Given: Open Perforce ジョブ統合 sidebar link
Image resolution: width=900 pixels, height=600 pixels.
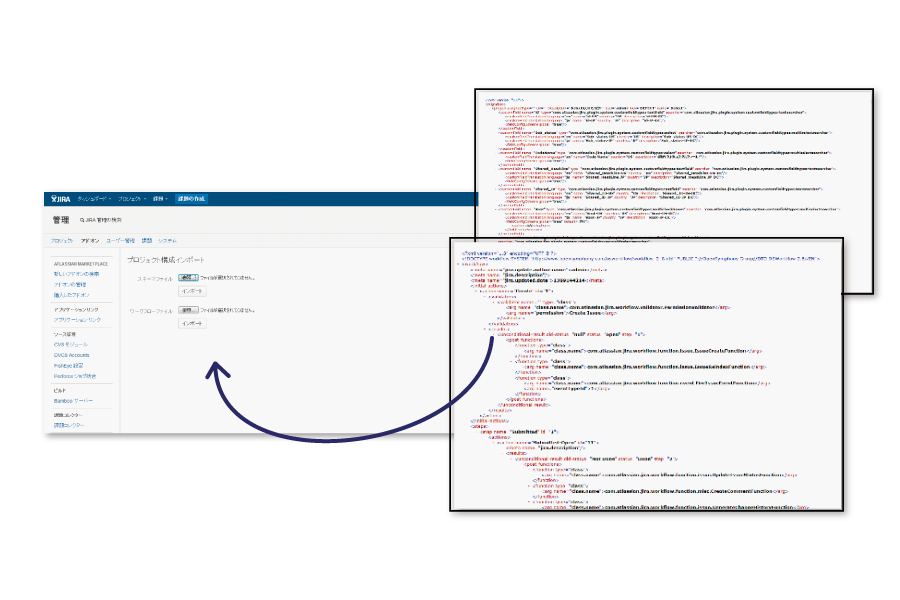Looking at the screenshot, I should pyautogui.click(x=75, y=376).
